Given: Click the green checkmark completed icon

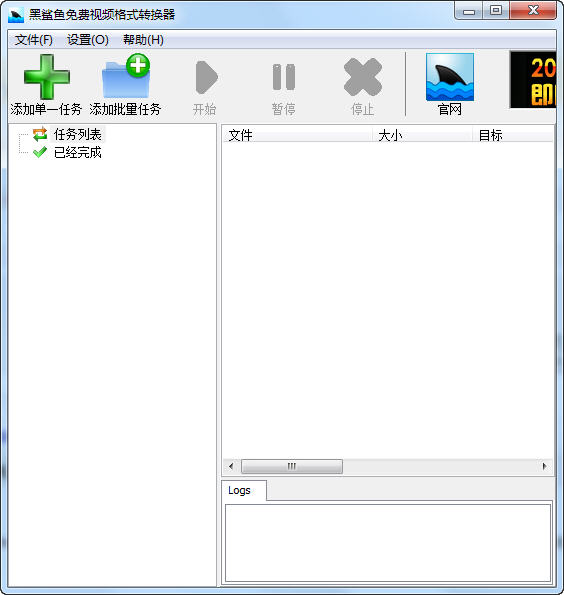Looking at the screenshot, I should click(40, 153).
